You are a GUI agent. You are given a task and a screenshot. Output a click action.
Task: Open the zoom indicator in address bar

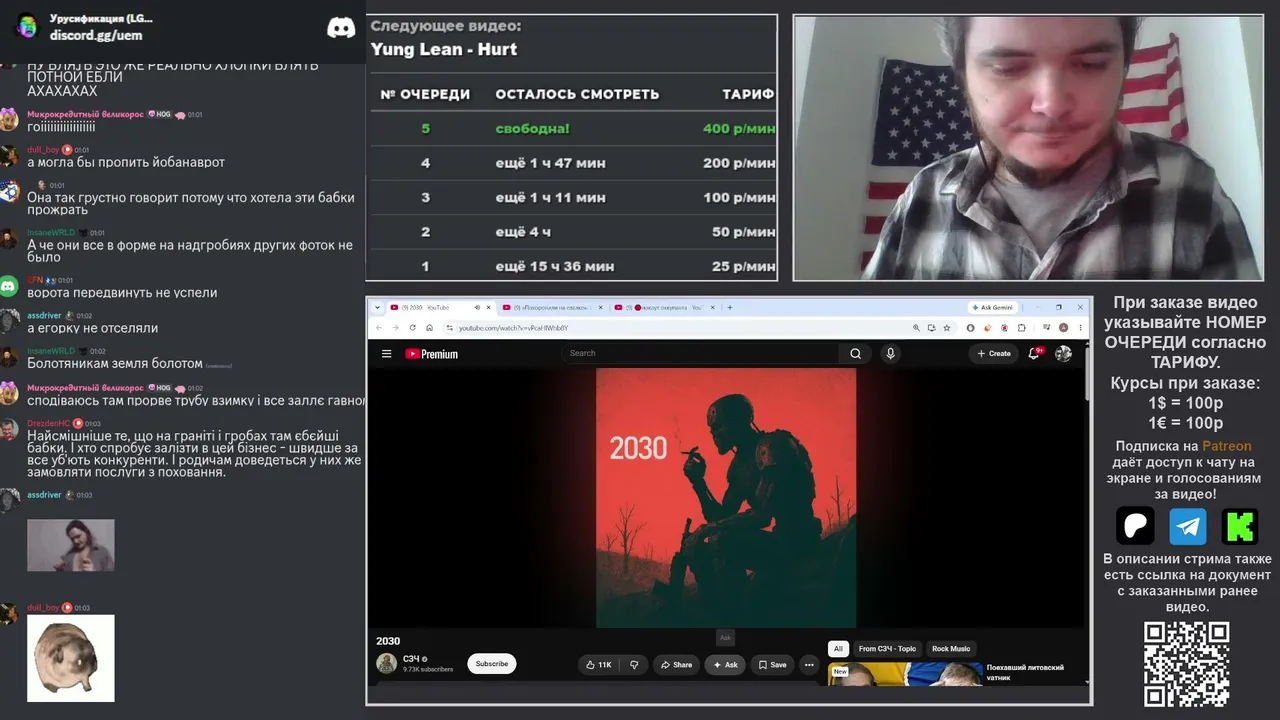click(x=916, y=328)
